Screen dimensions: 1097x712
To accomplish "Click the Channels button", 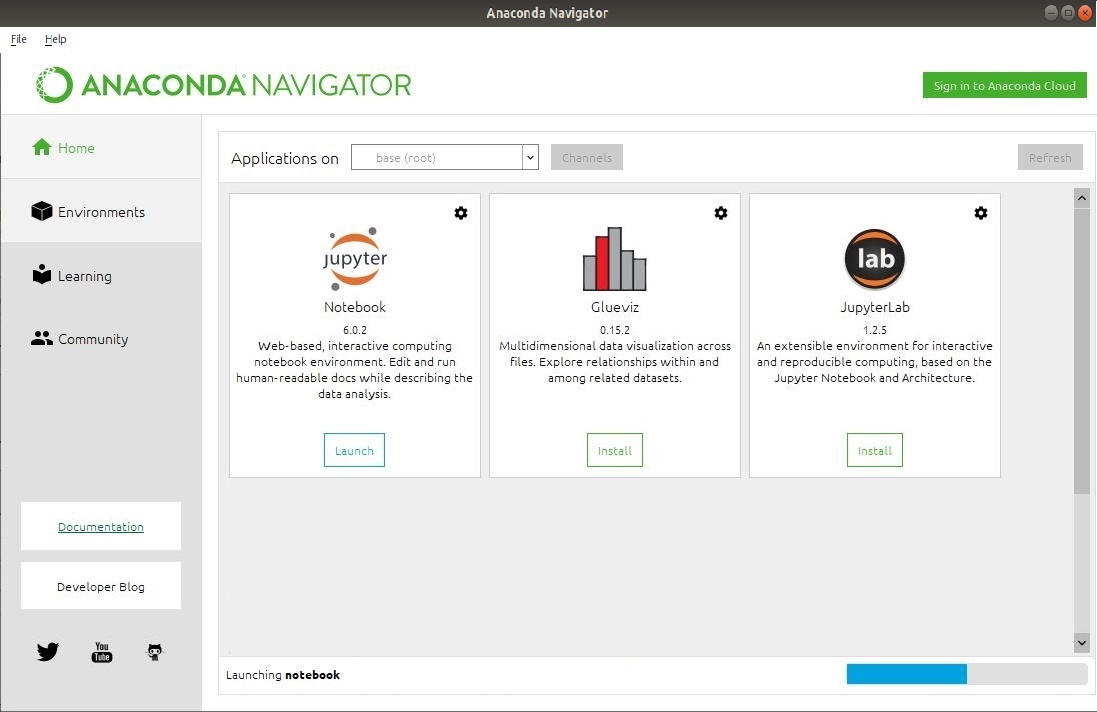I will point(586,157).
